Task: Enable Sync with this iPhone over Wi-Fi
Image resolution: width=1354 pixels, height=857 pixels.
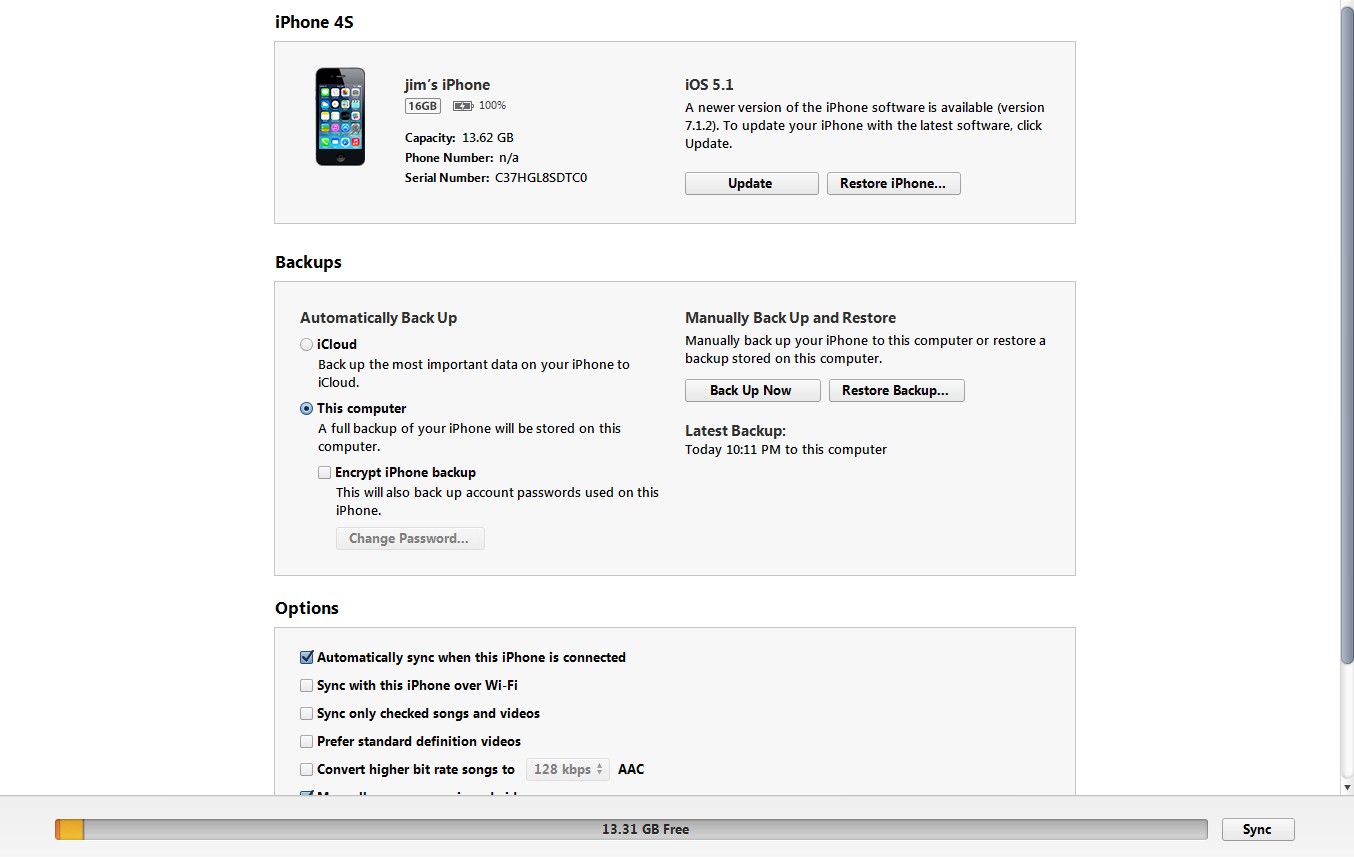Action: pyautogui.click(x=307, y=685)
